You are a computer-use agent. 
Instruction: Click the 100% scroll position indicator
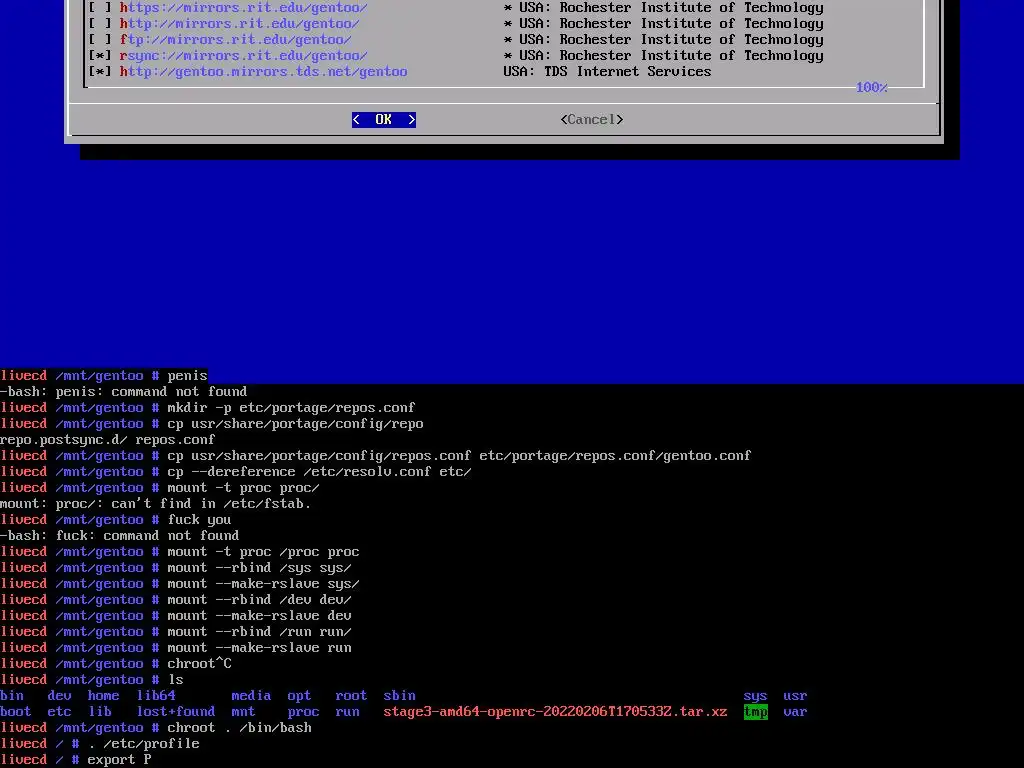[x=871, y=88]
